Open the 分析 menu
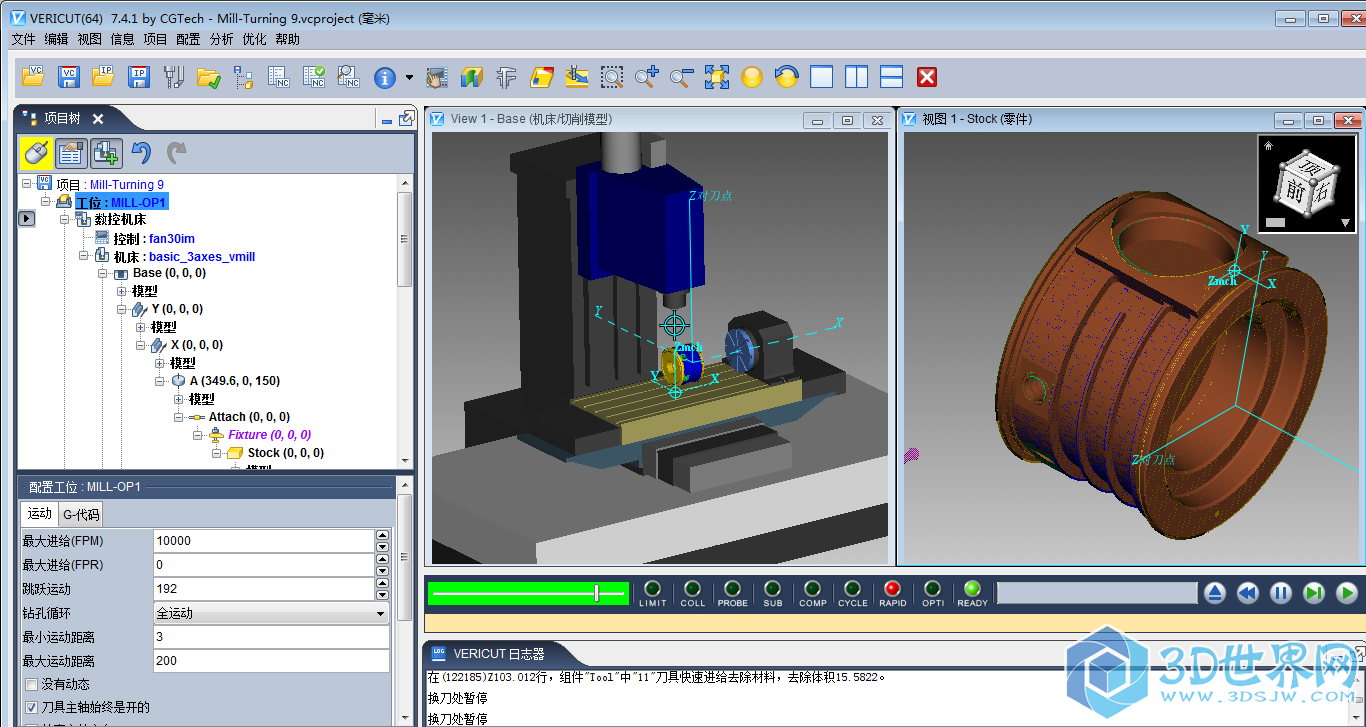 [221, 39]
